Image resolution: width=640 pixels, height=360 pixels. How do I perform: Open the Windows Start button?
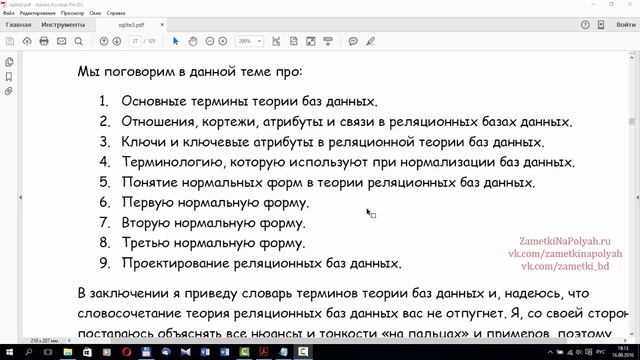pyautogui.click(x=9, y=352)
